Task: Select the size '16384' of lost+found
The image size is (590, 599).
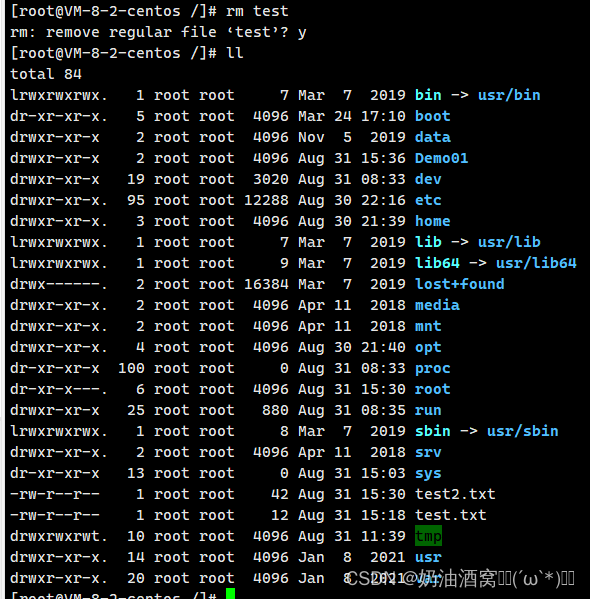Action: tap(266, 284)
